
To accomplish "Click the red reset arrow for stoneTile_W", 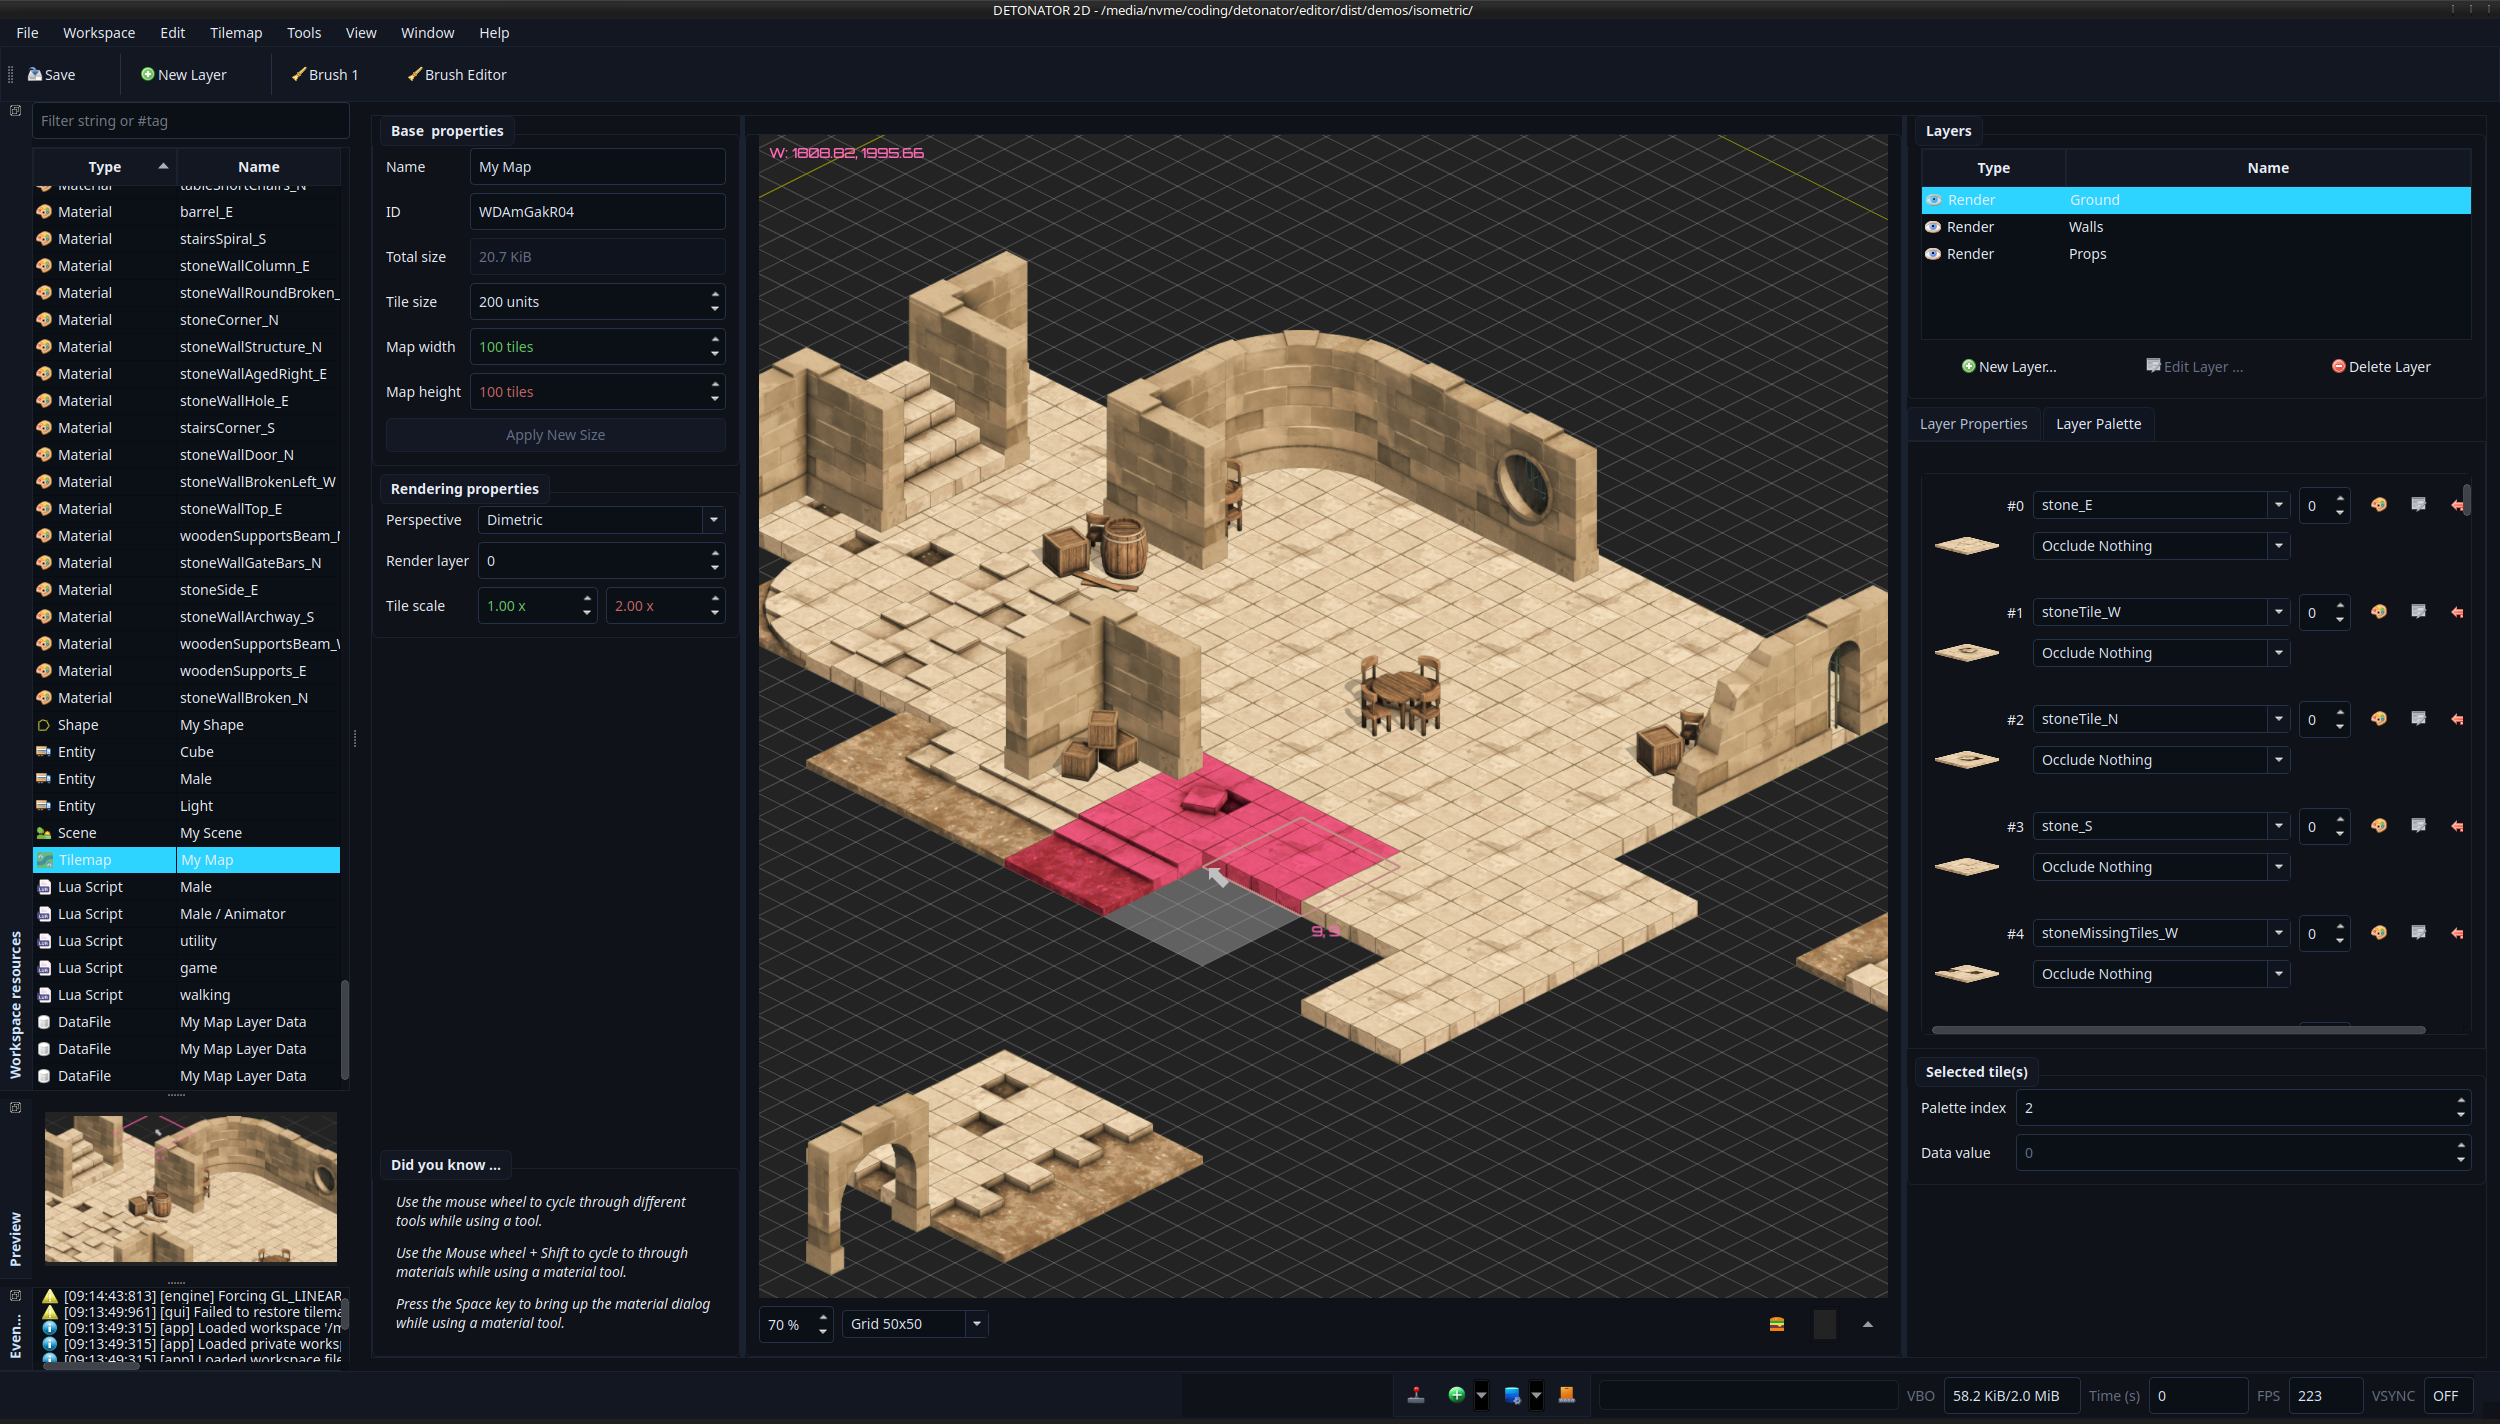I will point(2457,612).
